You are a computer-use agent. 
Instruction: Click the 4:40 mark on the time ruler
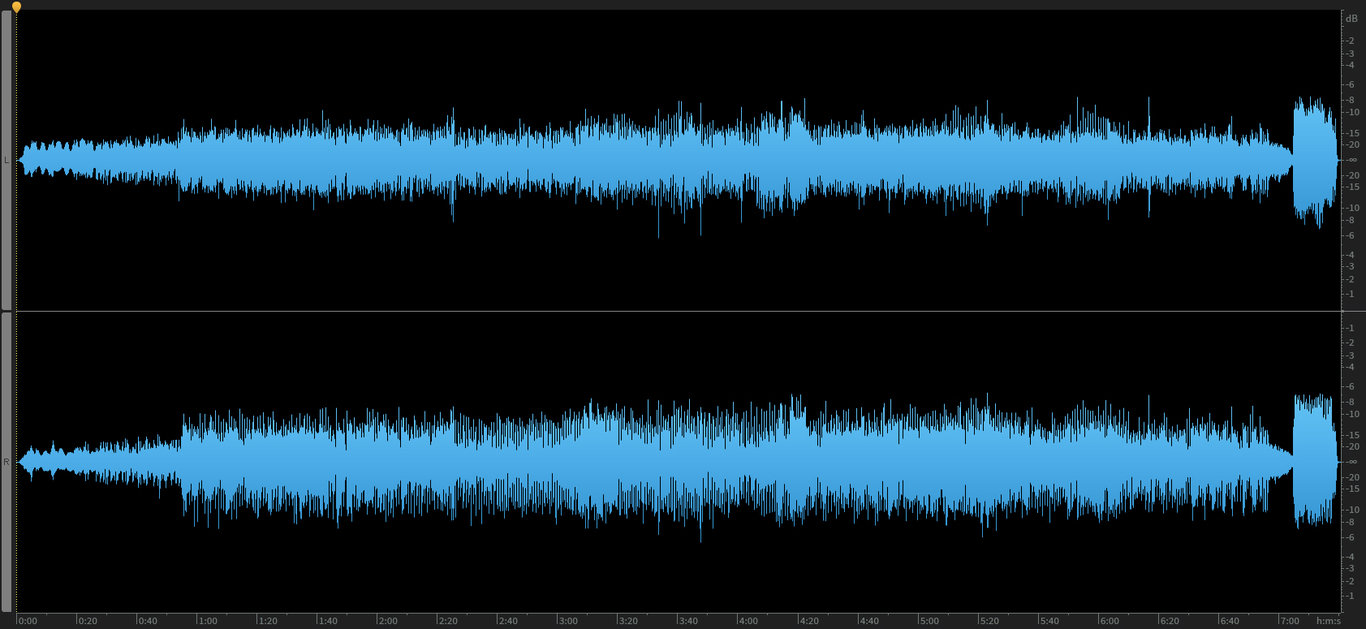tap(869, 621)
